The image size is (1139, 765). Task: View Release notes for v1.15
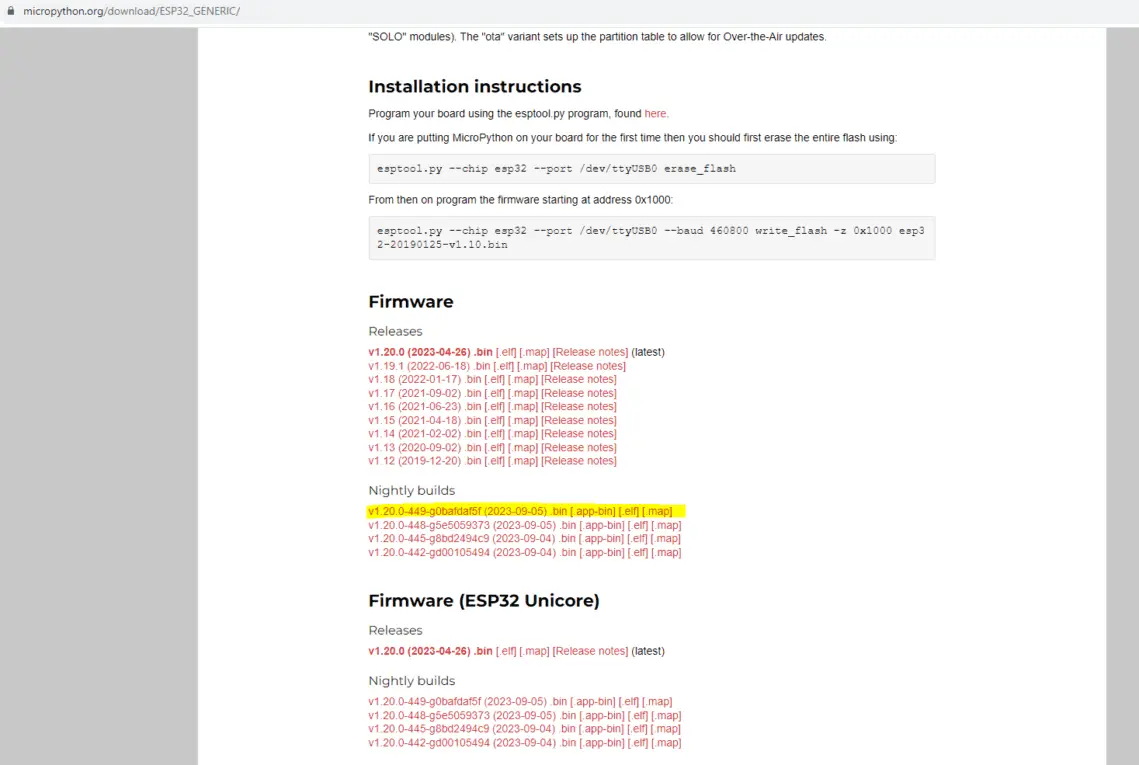click(579, 420)
